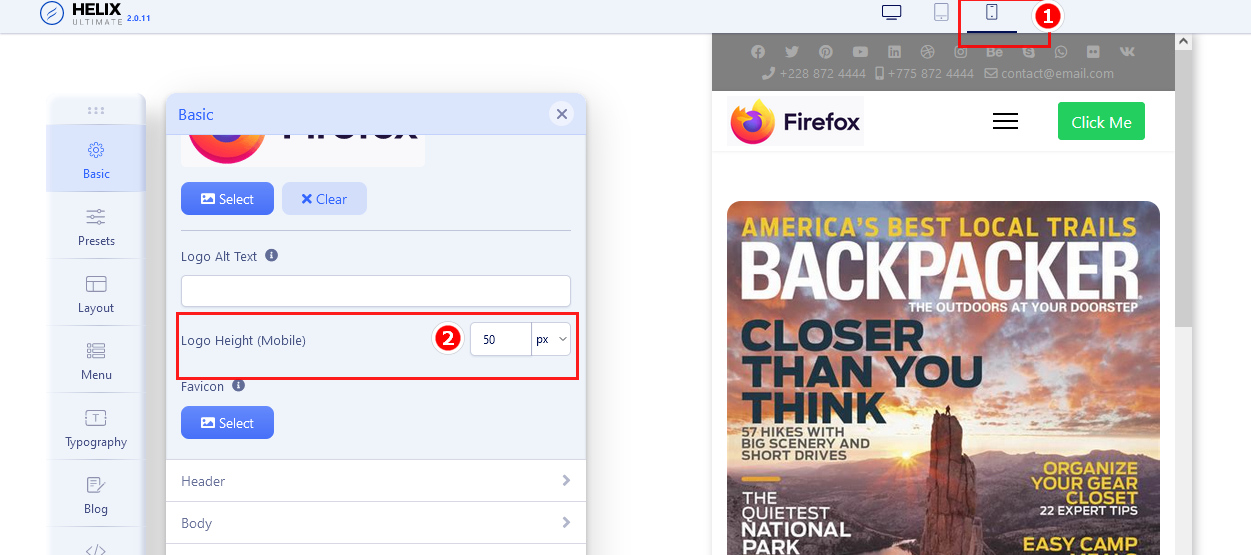Click the Favicon label text

[202, 386]
